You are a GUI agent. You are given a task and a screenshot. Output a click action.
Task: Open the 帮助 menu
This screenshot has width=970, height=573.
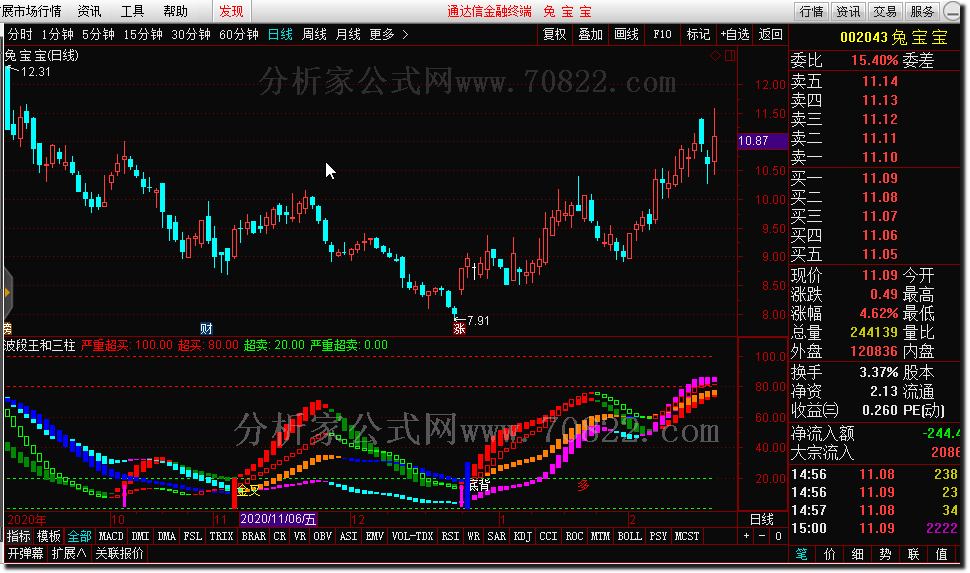pos(175,11)
